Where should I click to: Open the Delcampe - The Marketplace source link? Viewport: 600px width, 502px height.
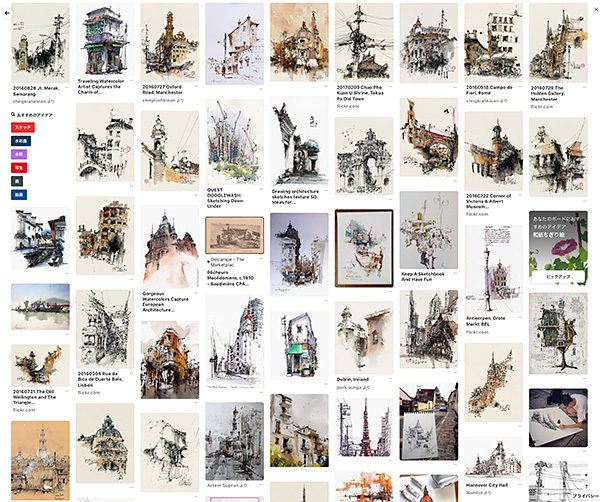coord(227,262)
